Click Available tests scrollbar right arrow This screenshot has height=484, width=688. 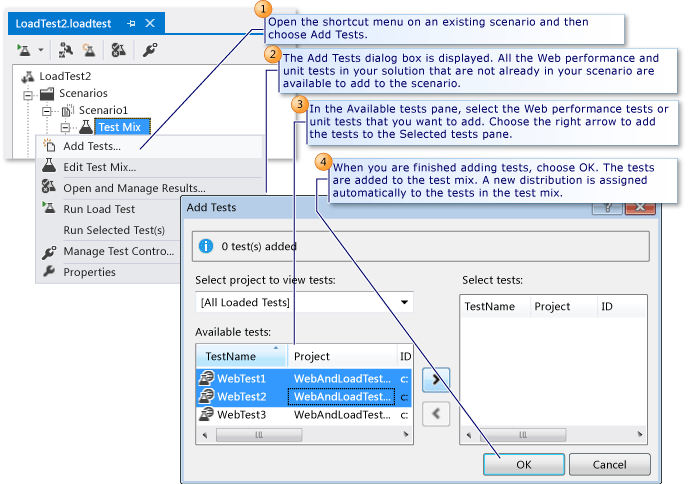(x=406, y=434)
